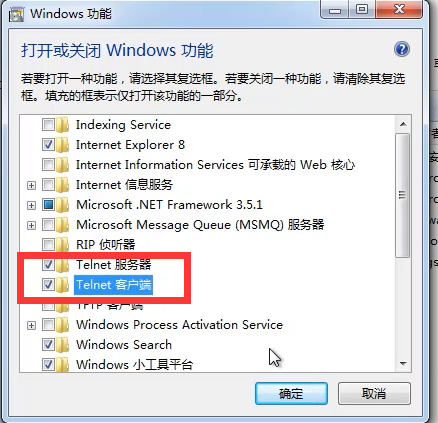This screenshot has height=423, width=438.
Task: Click the Telnet 服务器 folder icon
Action: click(x=63, y=265)
